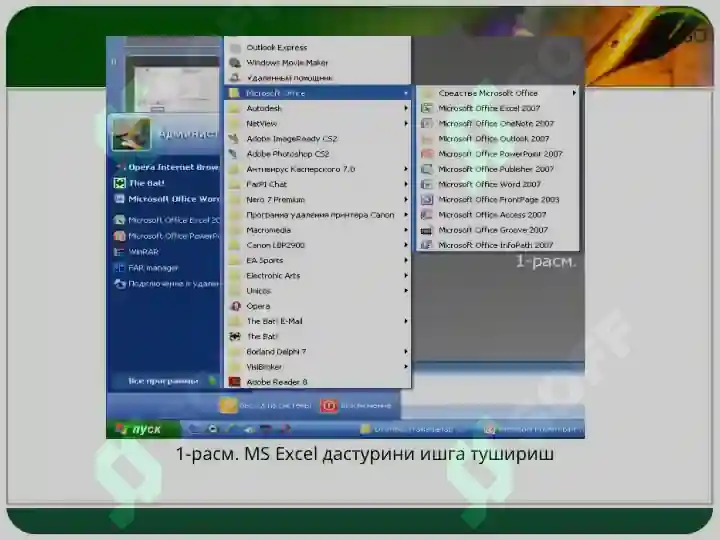Image resolution: width=720 pixels, height=540 pixels.
Task: Open pinned Microsoft Office Word shortcut
Action: click(x=166, y=199)
